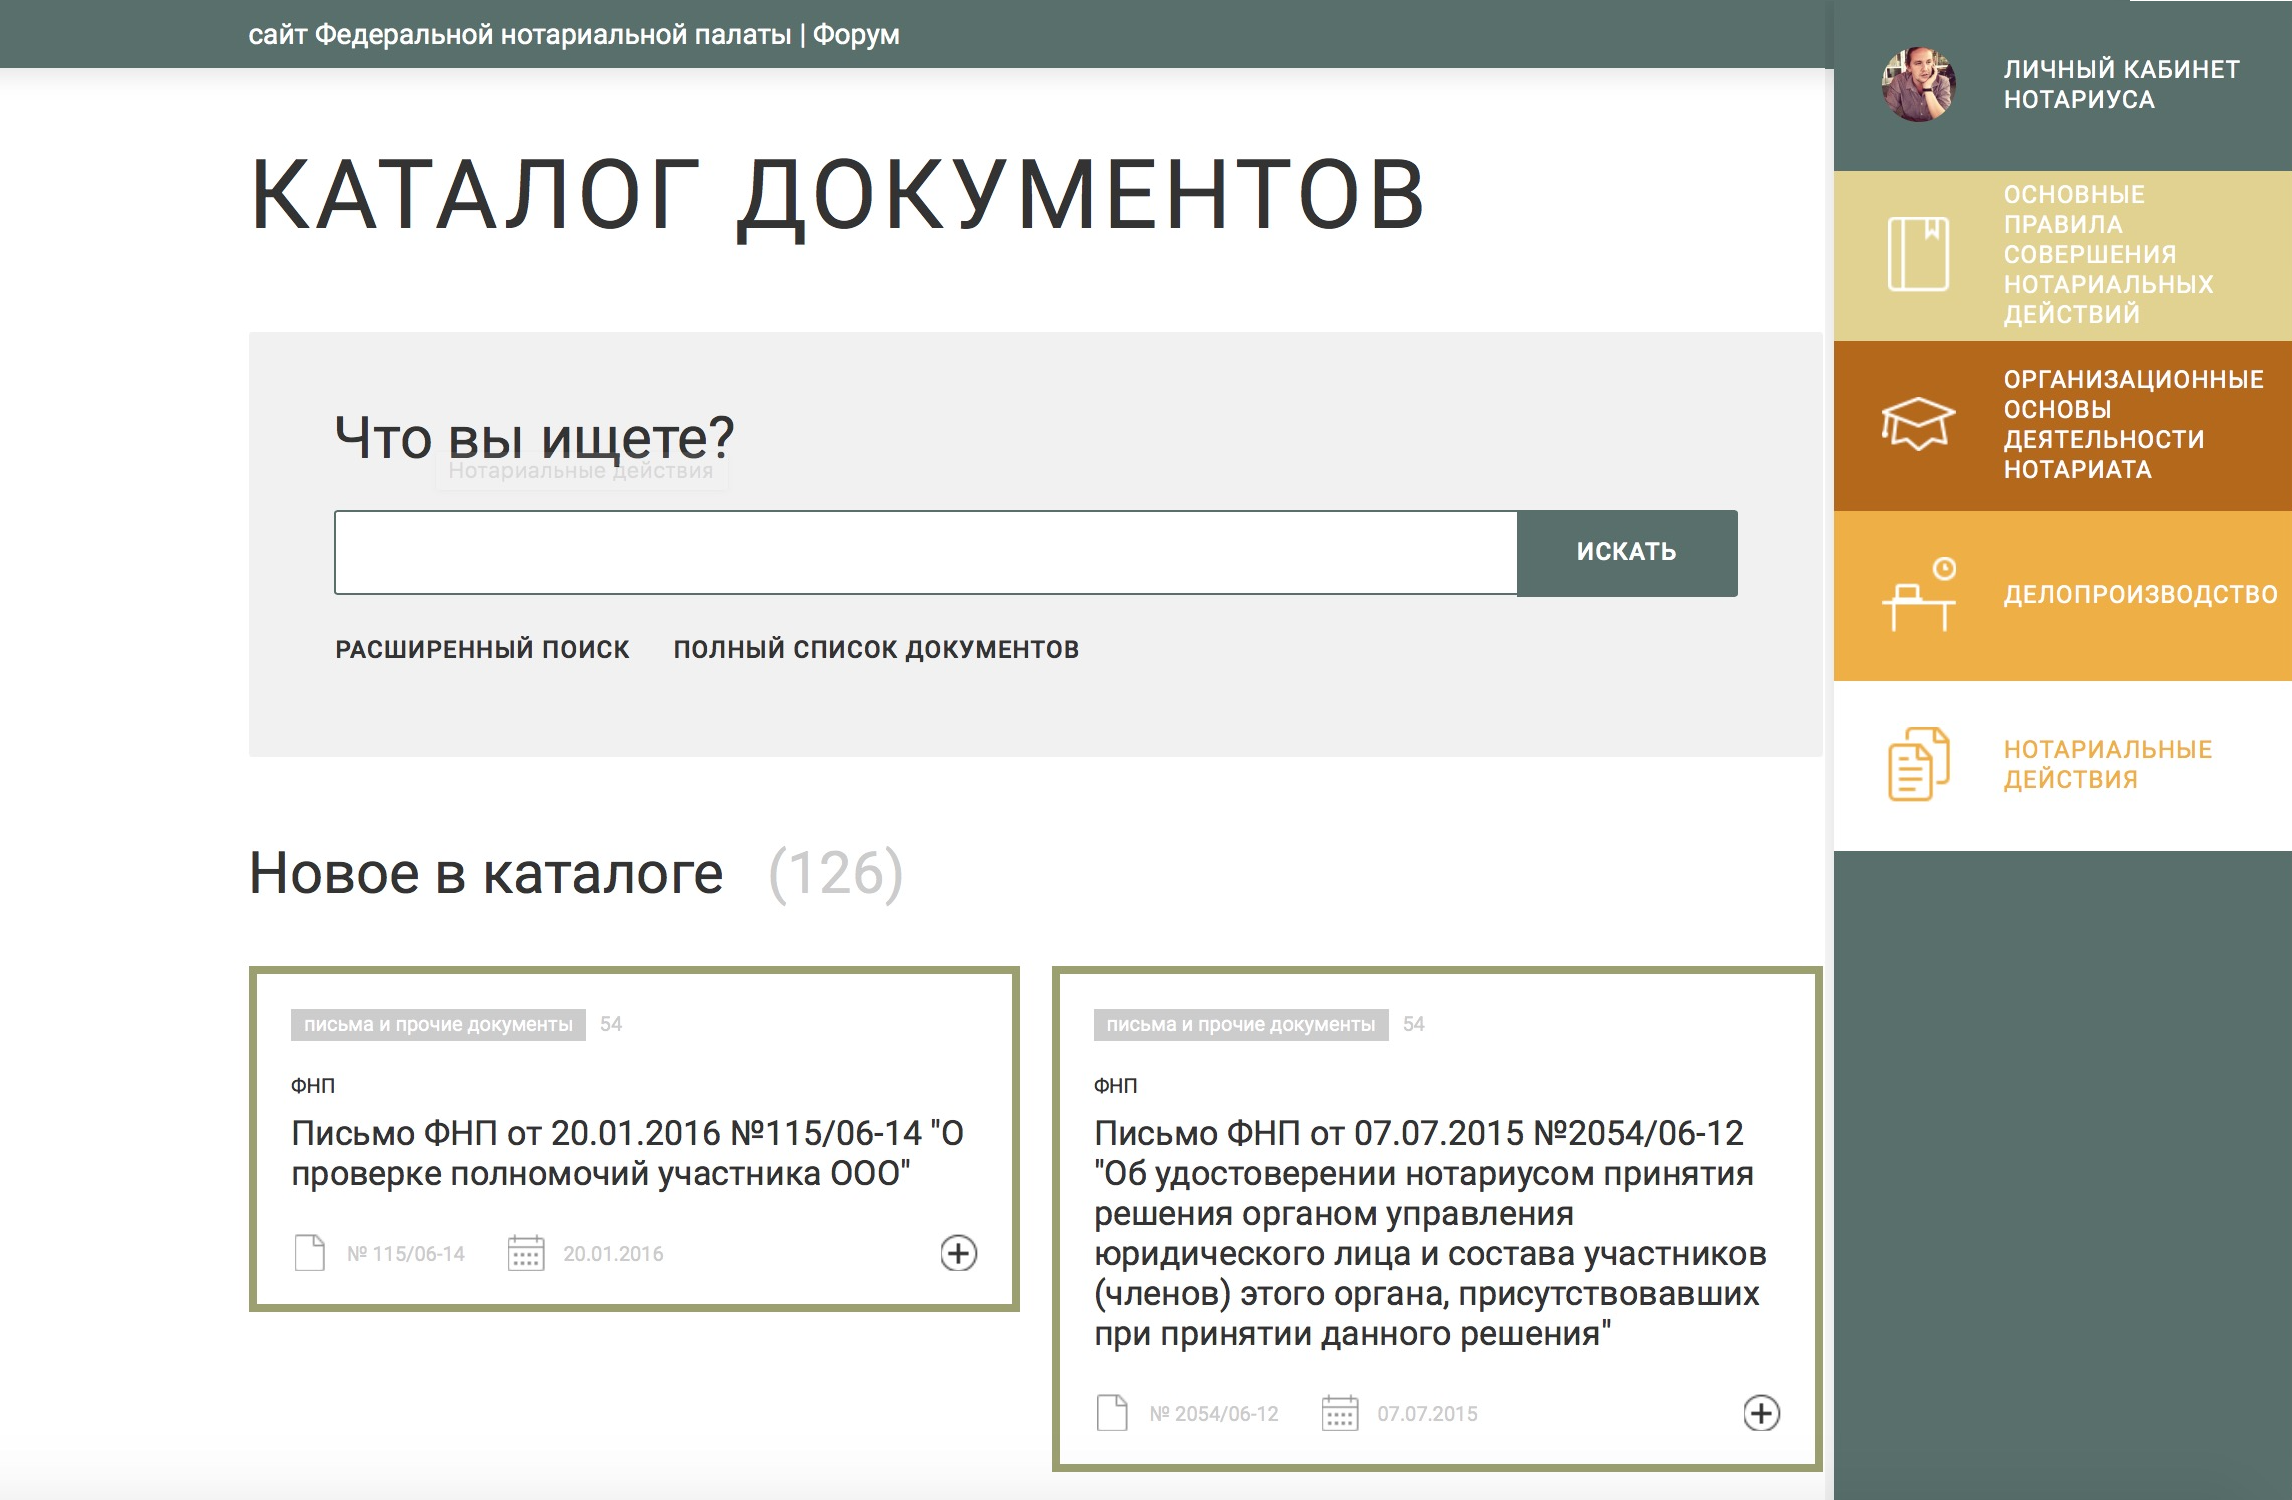Click the notary profile avatar photo
2292x1500 pixels.
click(1917, 85)
